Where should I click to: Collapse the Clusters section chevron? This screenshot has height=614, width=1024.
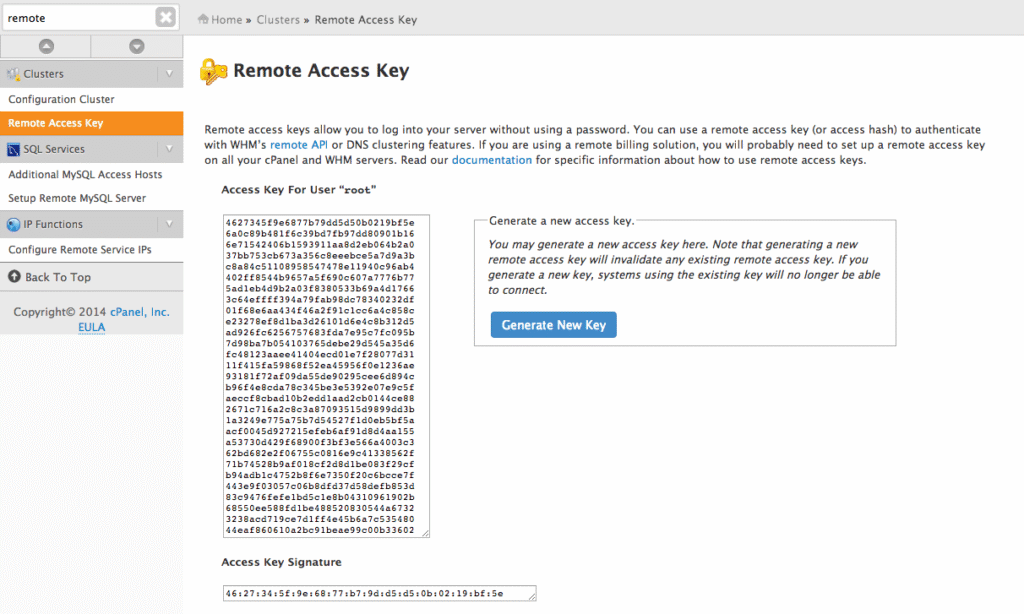click(169, 74)
